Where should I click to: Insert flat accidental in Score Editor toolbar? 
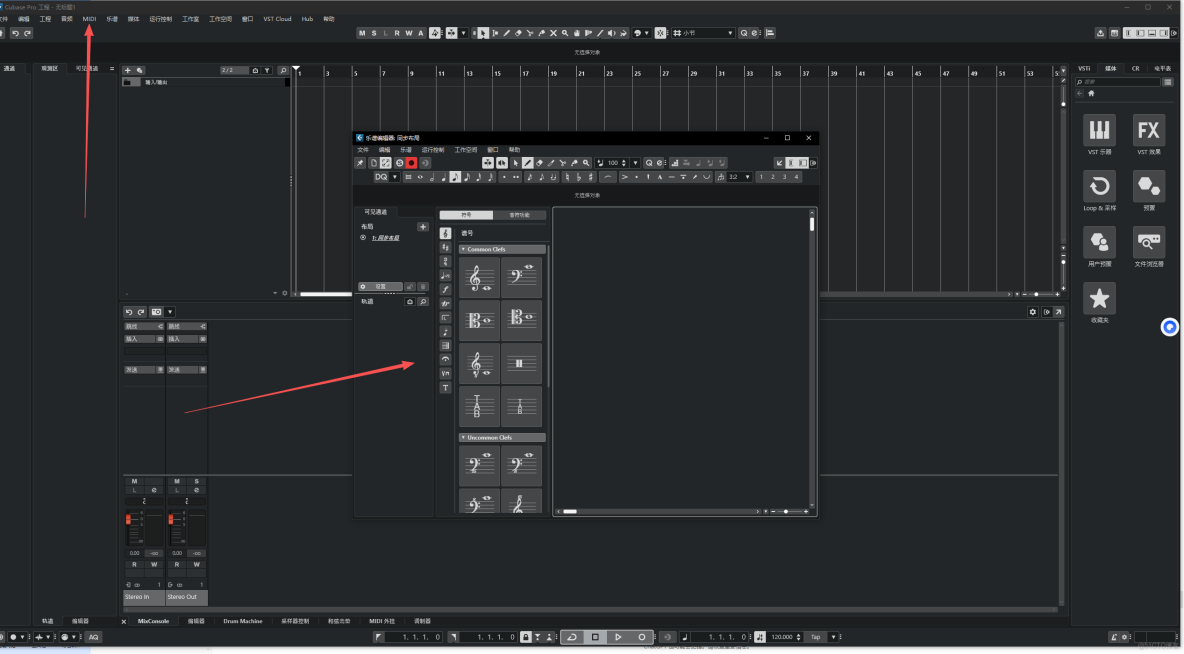[579, 177]
